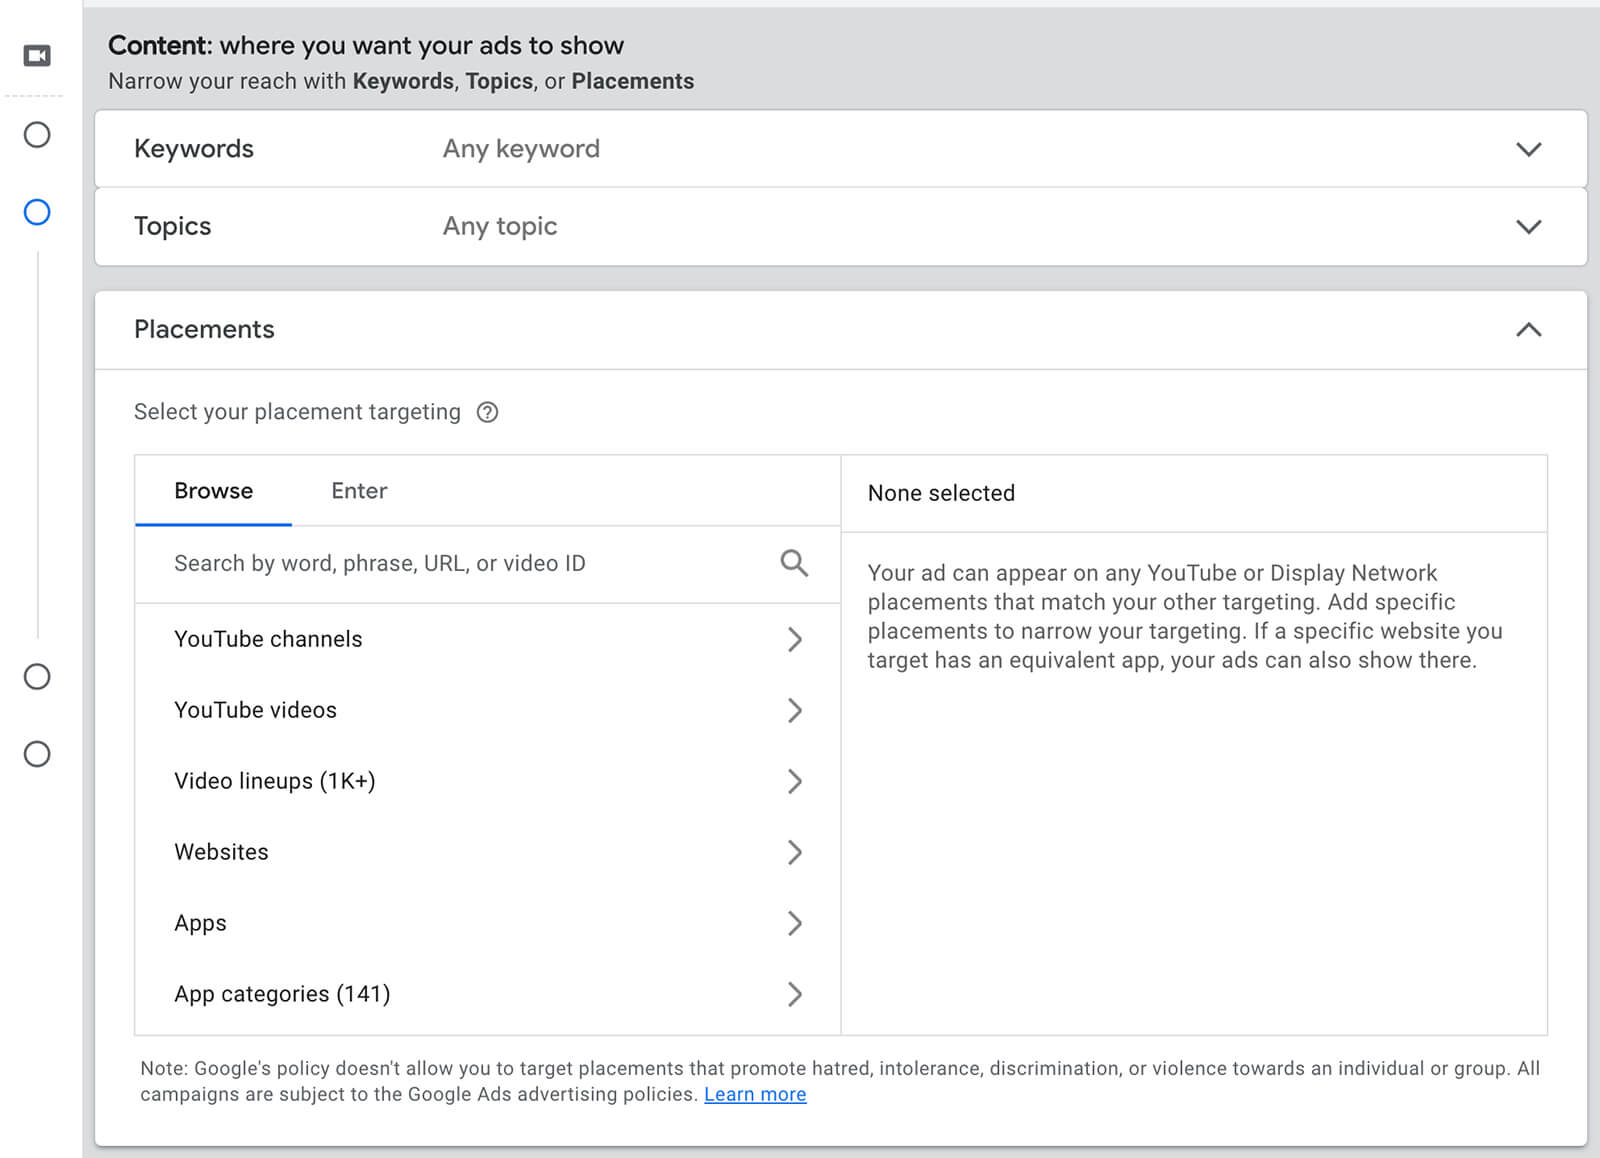Click the arrow next to YouTube videos
Viewport: 1600px width, 1158px height.
[x=794, y=711]
